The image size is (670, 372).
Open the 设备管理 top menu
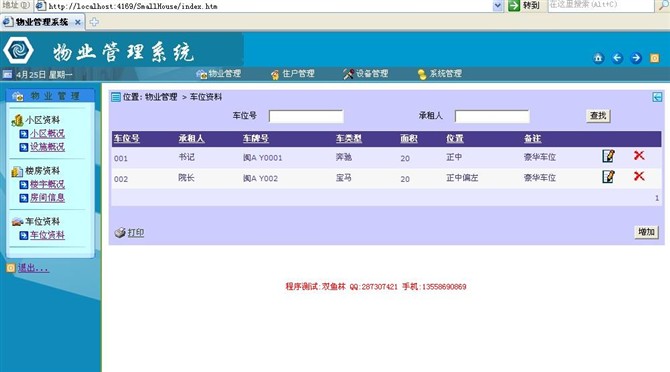[x=366, y=73]
